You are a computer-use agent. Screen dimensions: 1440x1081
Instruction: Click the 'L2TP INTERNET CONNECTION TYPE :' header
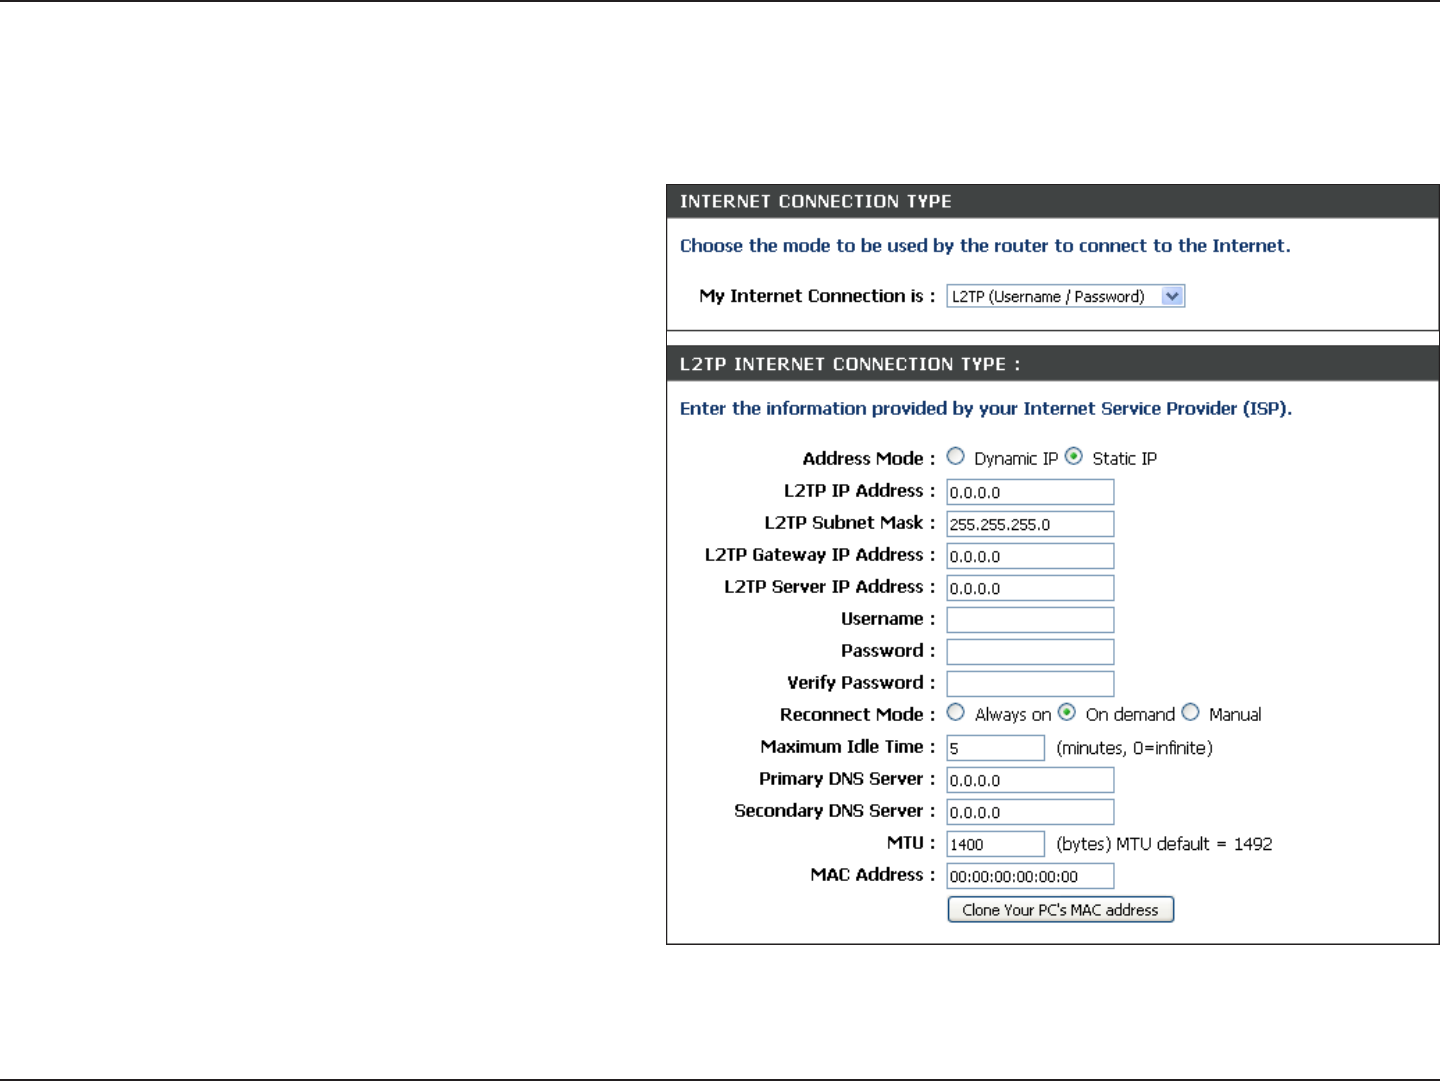(x=850, y=365)
